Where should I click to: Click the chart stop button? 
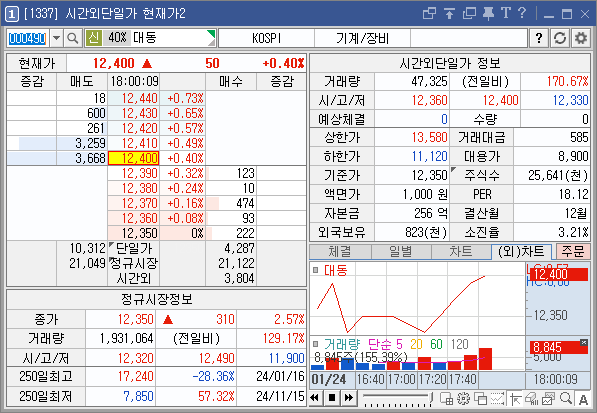[332, 398]
